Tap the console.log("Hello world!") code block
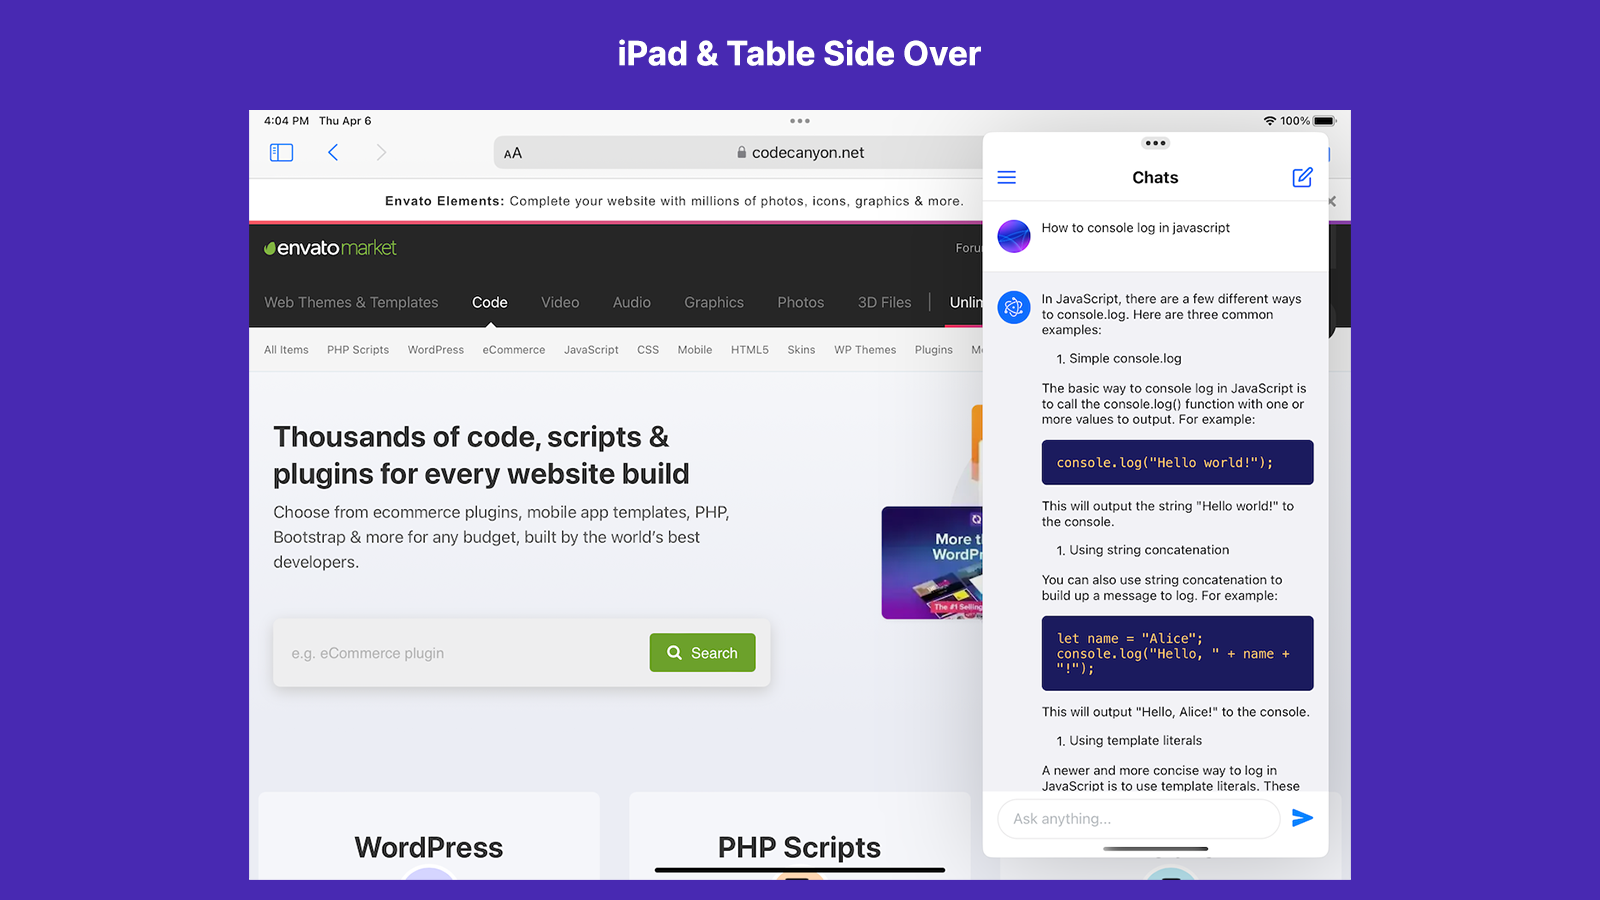The image size is (1600, 900). (x=1177, y=463)
